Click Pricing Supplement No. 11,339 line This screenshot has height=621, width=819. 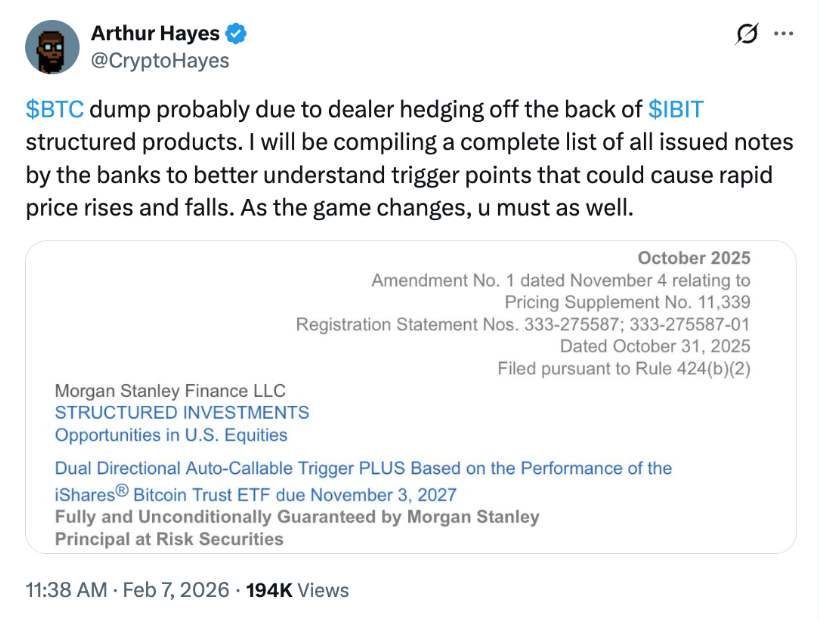[x=627, y=302]
